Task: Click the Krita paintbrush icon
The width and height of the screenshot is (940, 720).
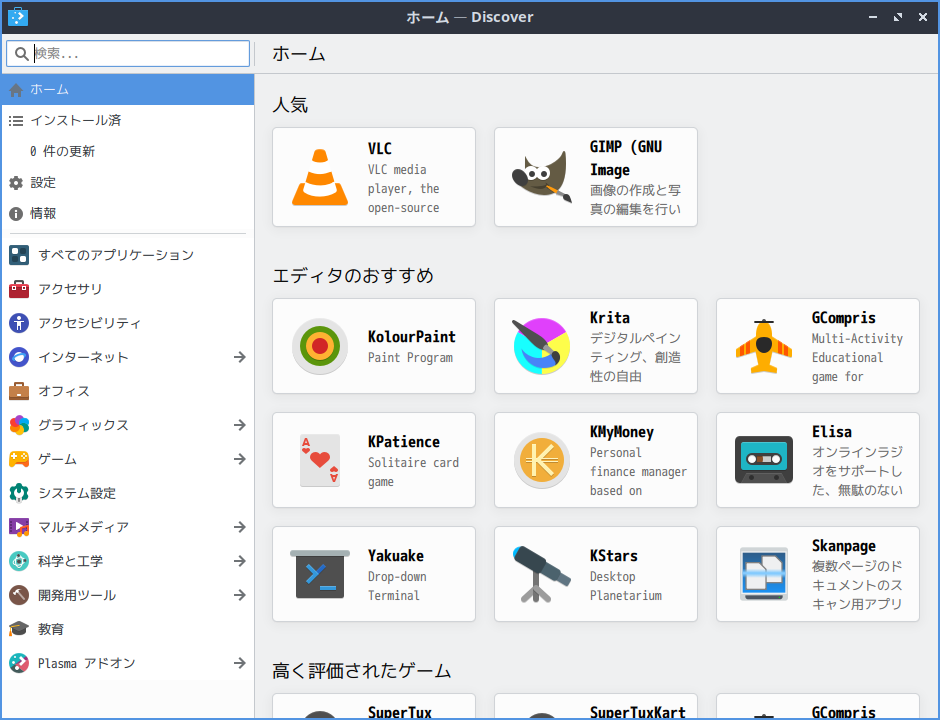Action: [541, 346]
